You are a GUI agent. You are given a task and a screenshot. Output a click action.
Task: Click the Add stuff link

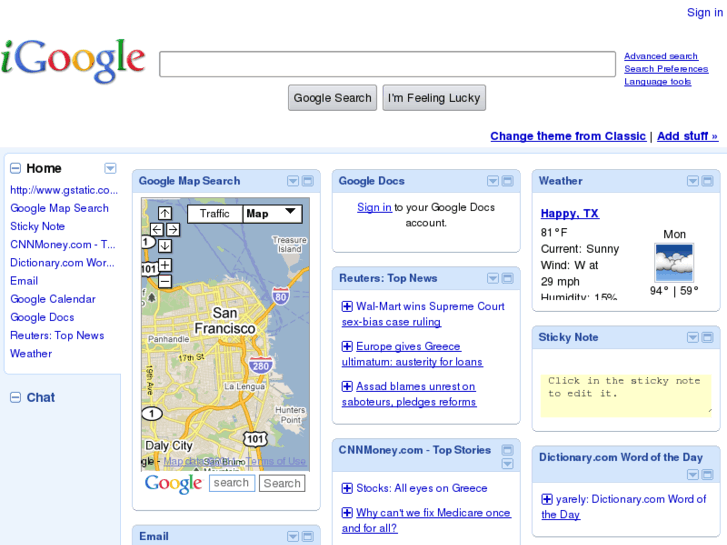click(688, 136)
